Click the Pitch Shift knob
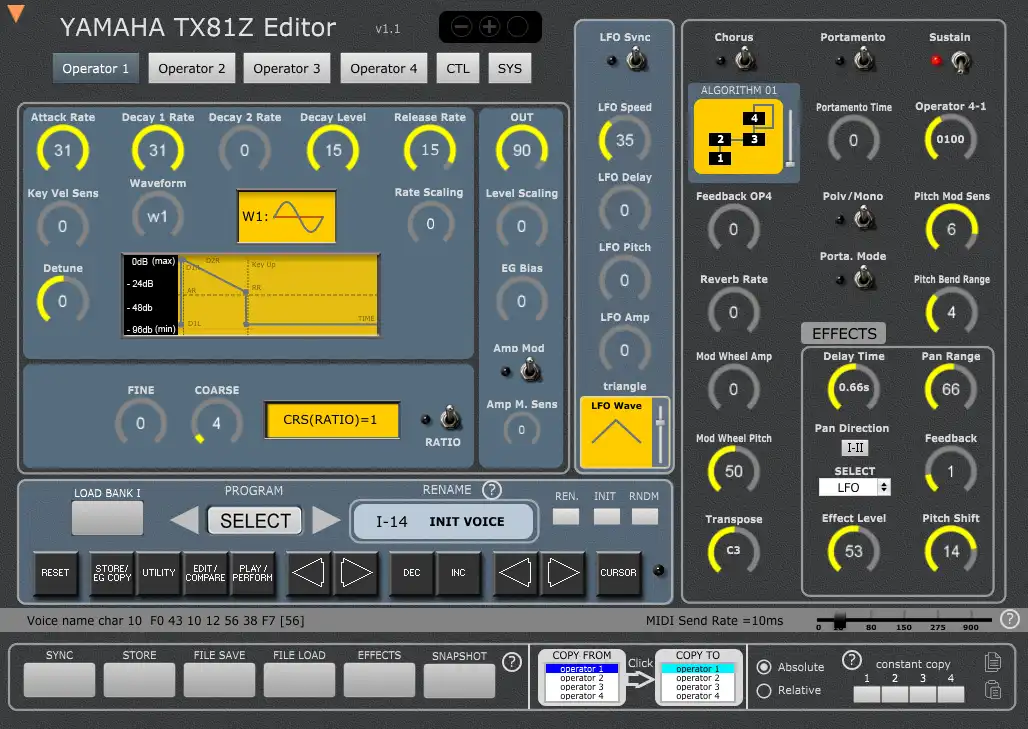Viewport: 1028px width, 729px height. 951,551
